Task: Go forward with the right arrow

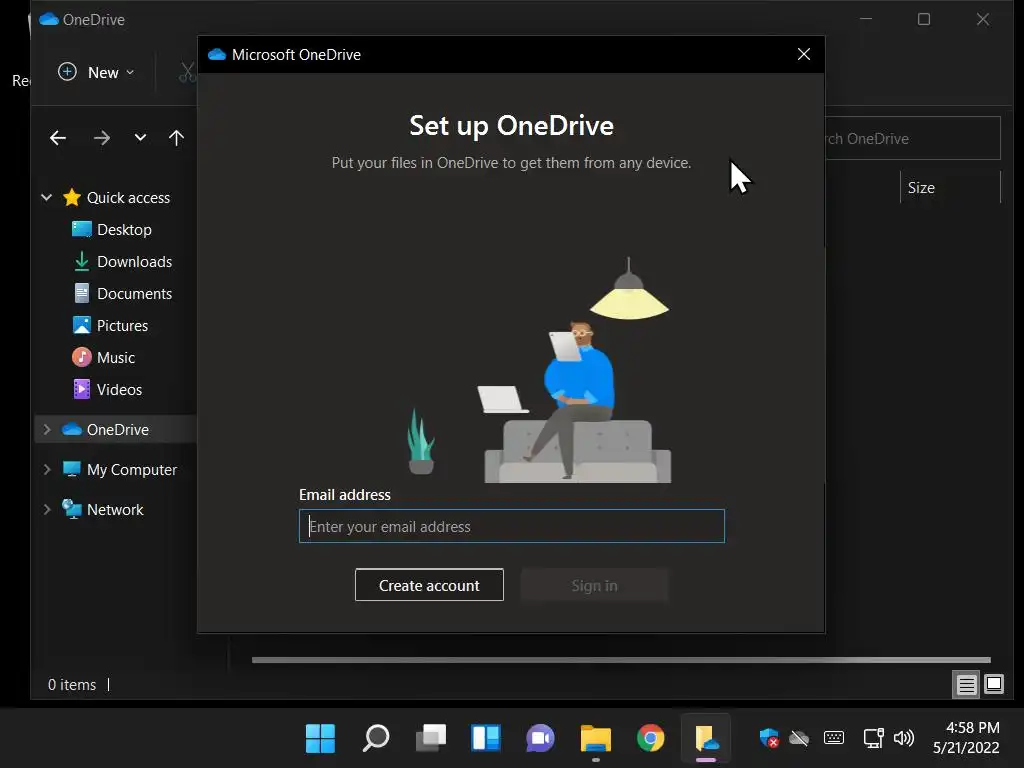Action: [102, 138]
